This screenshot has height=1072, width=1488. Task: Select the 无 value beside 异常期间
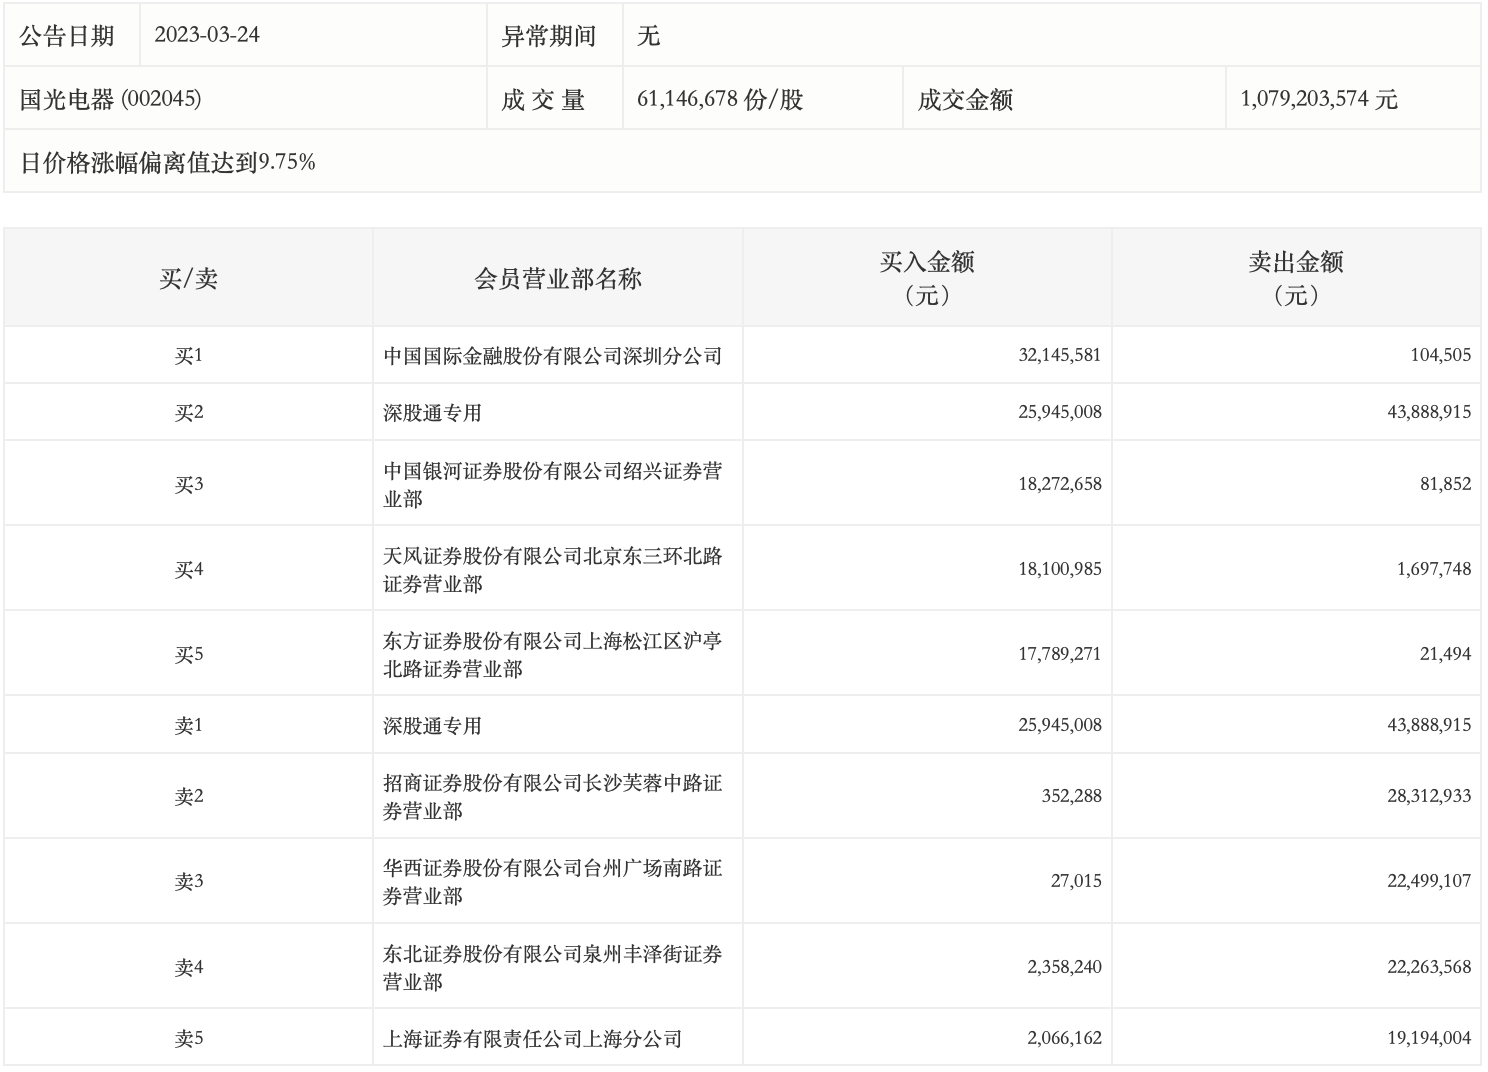(649, 36)
